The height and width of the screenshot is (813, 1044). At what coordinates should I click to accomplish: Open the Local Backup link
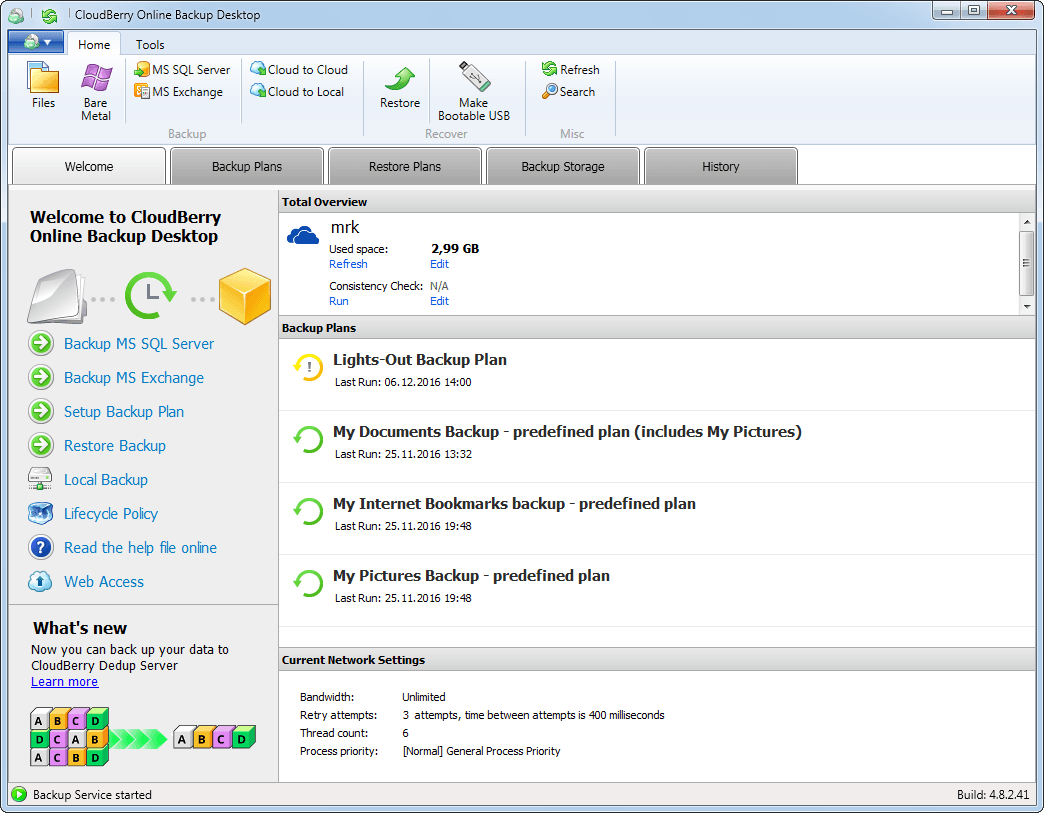click(x=106, y=479)
